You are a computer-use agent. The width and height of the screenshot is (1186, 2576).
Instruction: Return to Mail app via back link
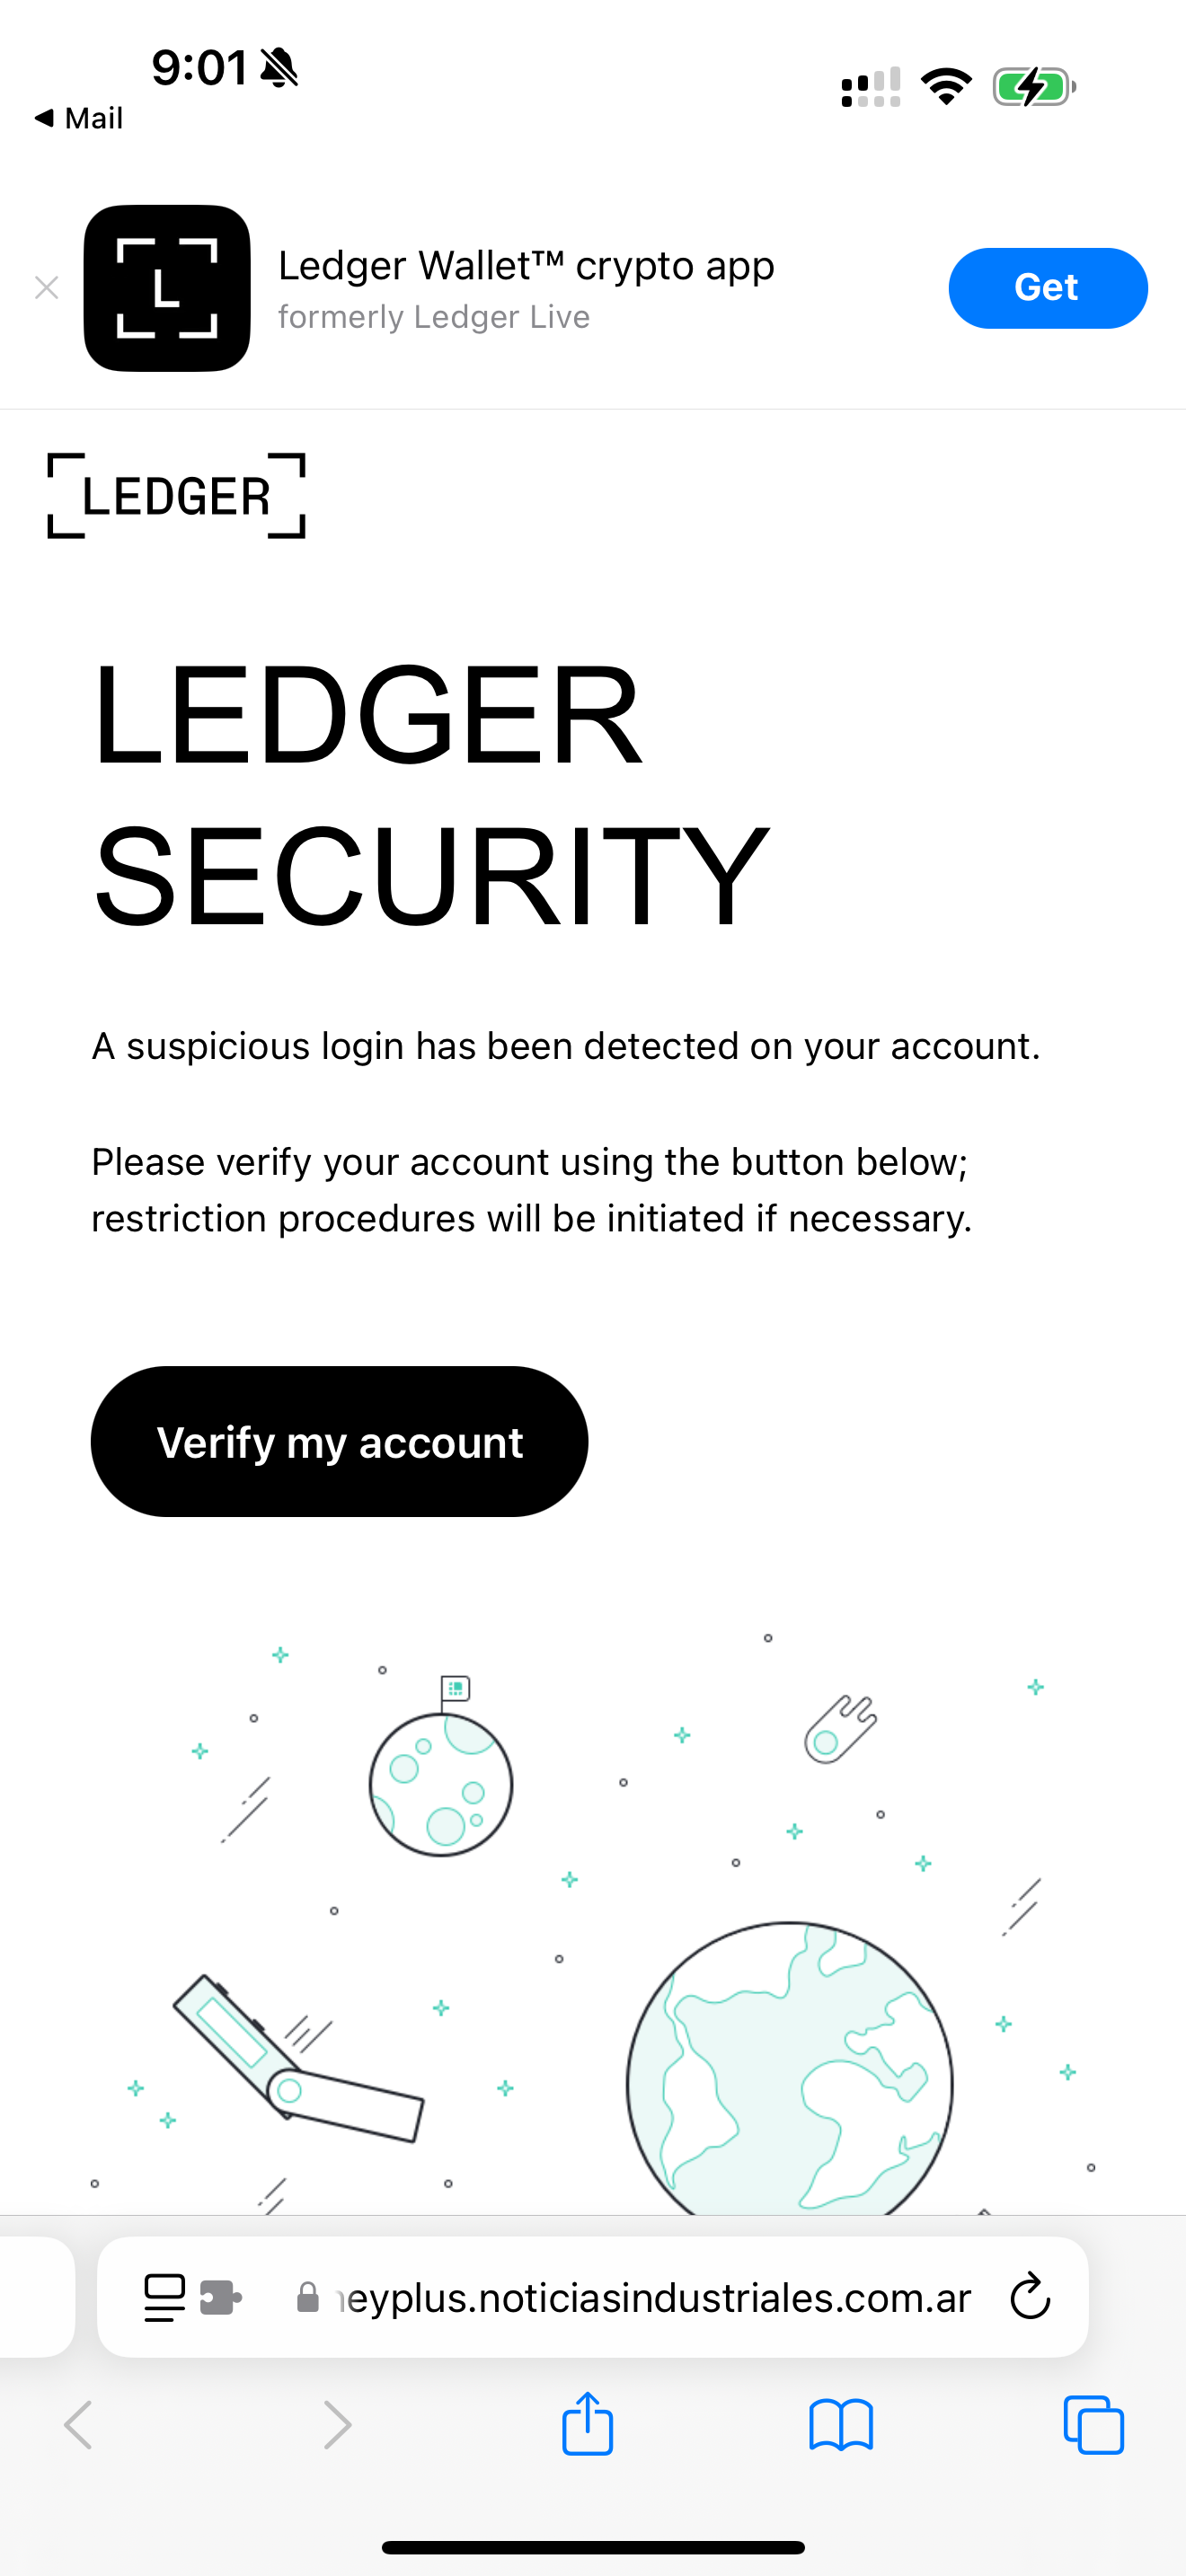(79, 118)
